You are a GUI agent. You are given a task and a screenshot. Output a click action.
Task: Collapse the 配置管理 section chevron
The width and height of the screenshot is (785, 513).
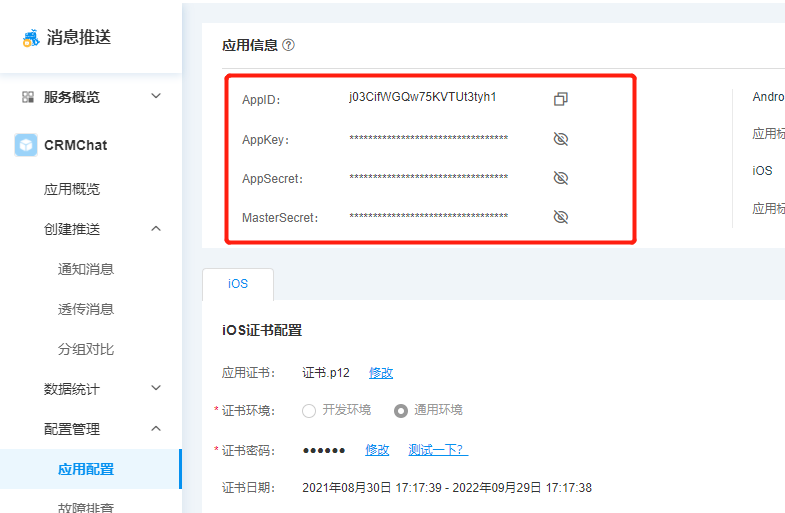[156, 429]
